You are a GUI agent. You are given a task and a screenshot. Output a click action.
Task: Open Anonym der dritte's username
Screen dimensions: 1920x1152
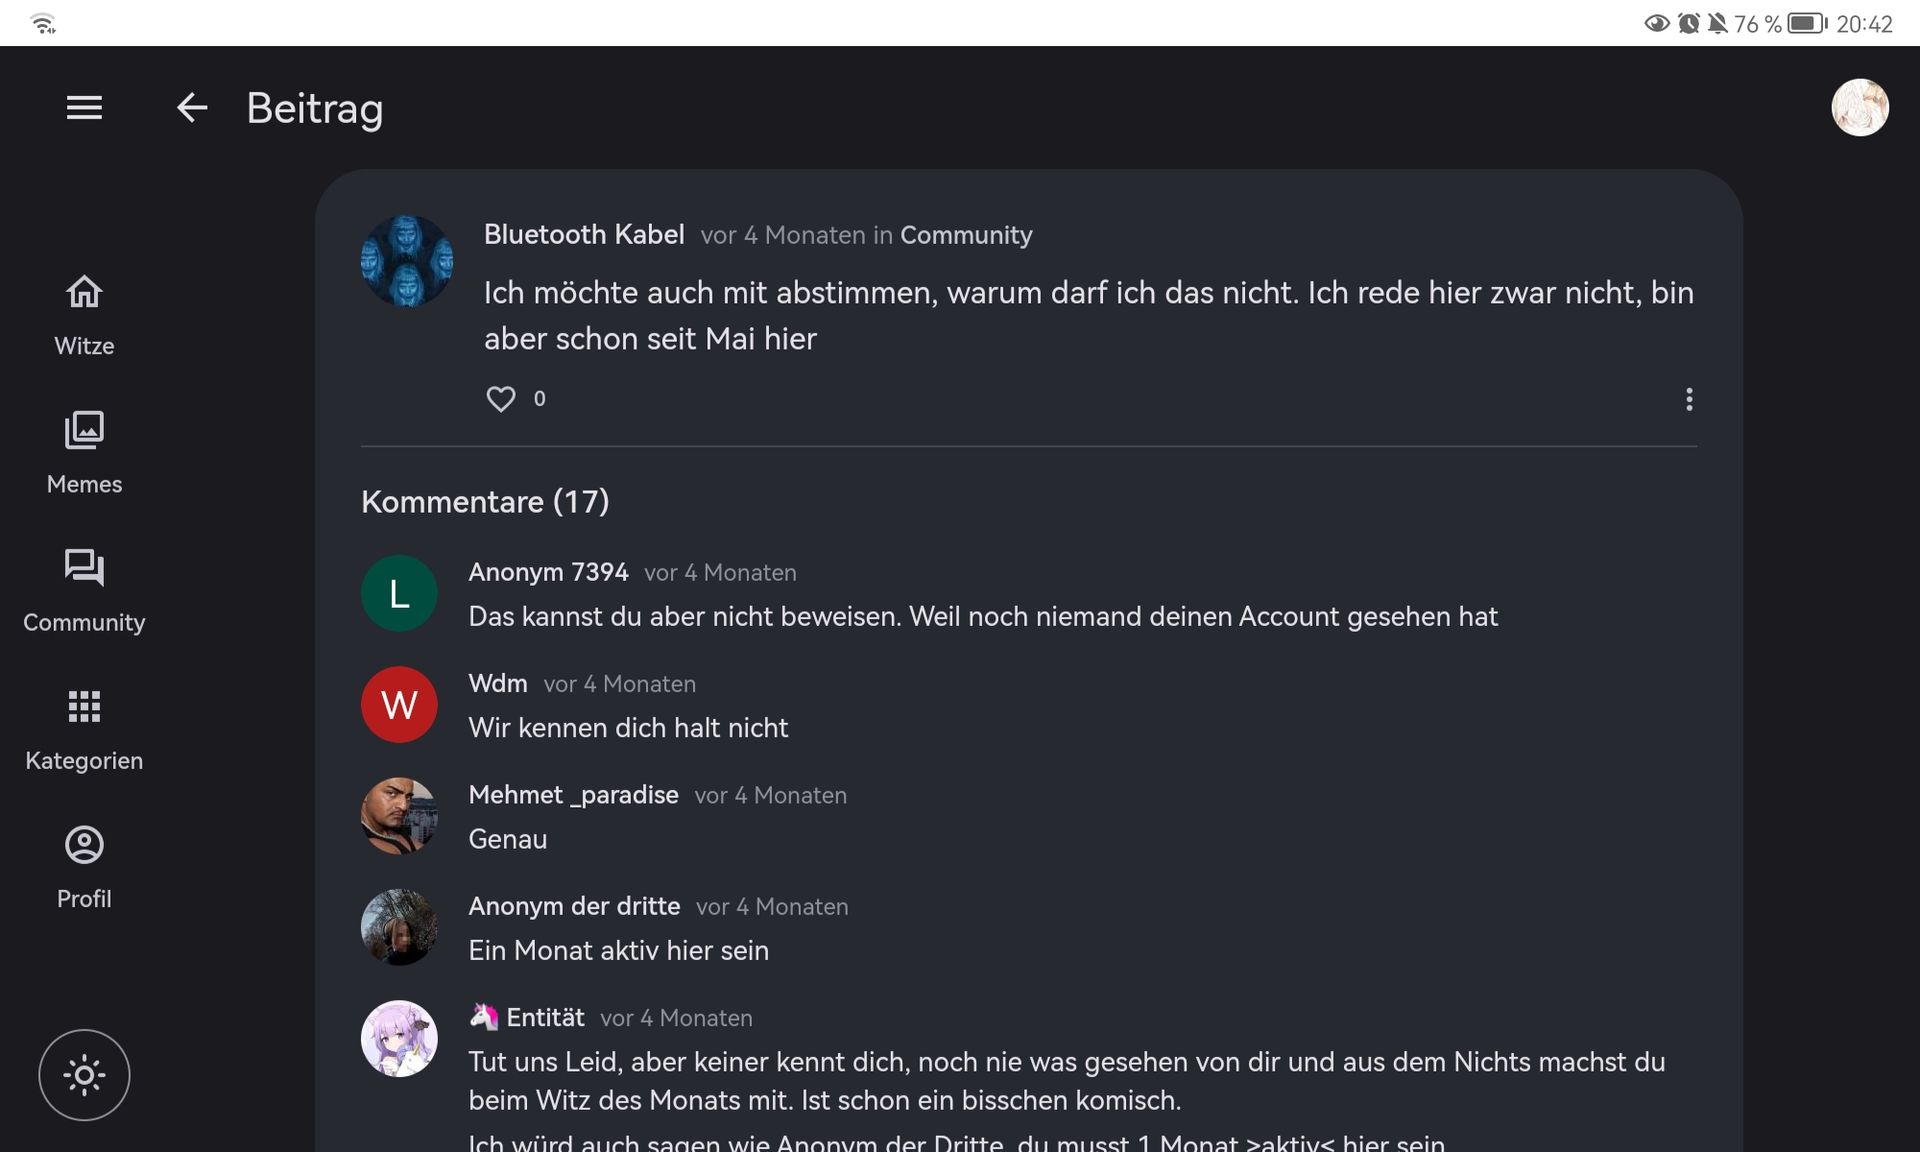pyautogui.click(x=574, y=906)
